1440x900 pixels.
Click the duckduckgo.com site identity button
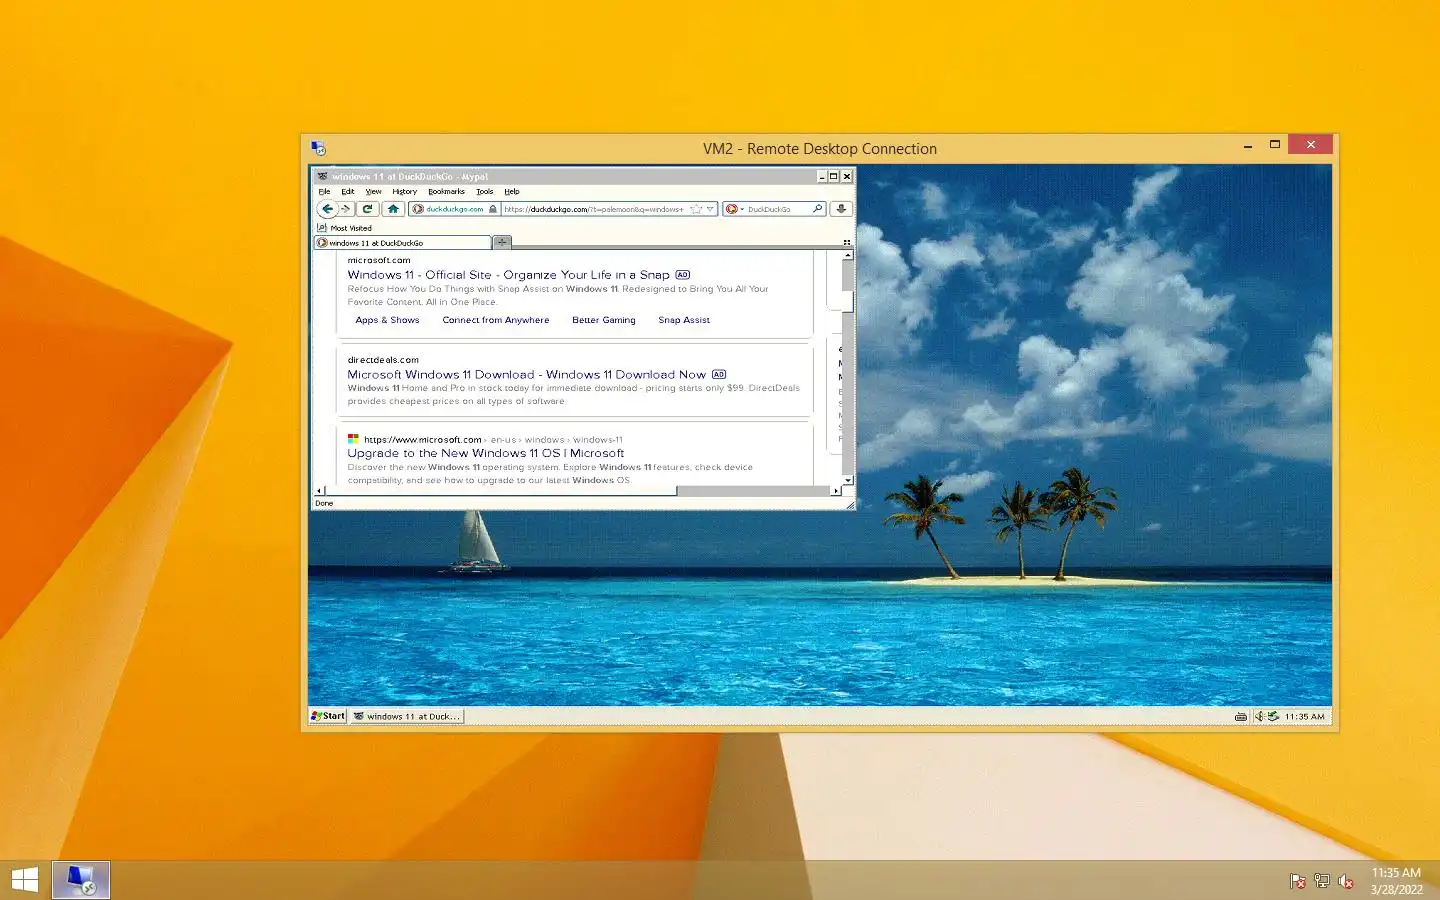(454, 209)
